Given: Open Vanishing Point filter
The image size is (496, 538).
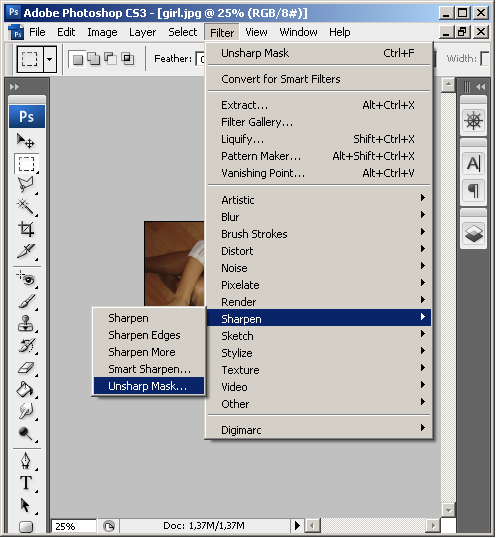Looking at the screenshot, I should [x=319, y=173].
